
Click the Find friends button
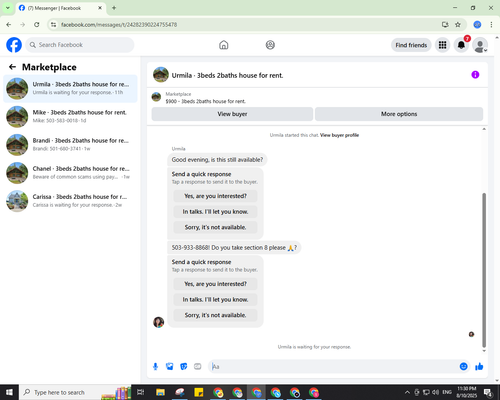(x=411, y=45)
